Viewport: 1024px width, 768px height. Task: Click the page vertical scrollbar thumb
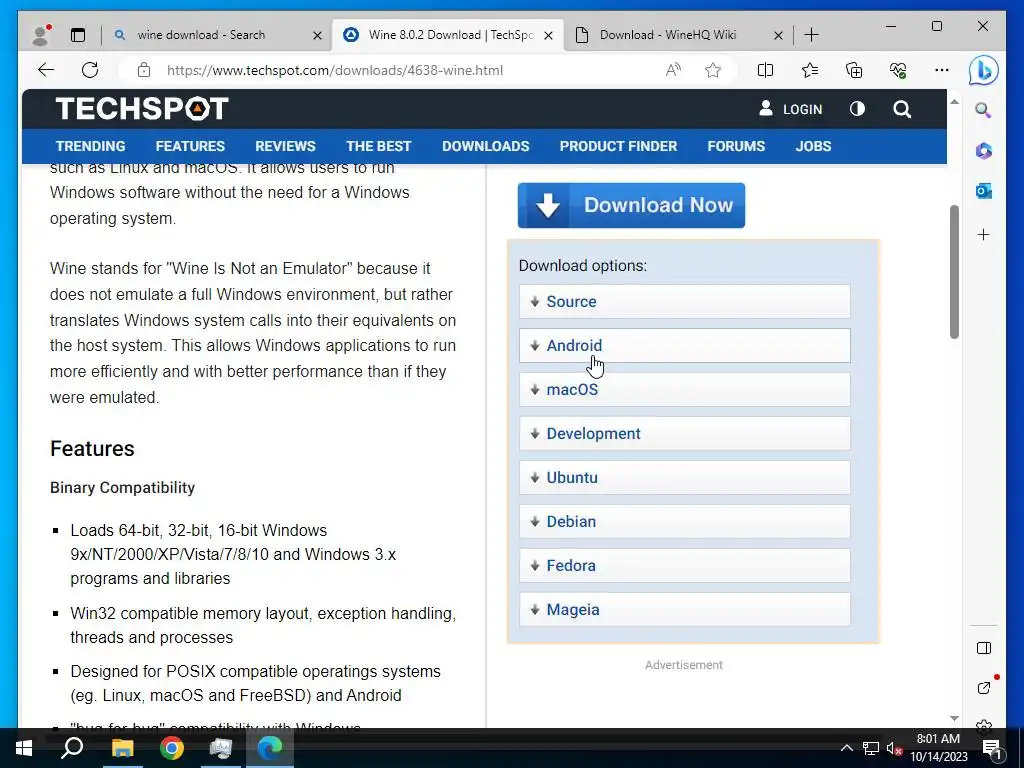click(x=954, y=272)
